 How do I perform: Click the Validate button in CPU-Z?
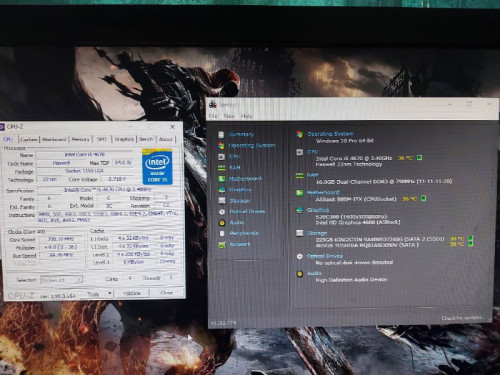click(132, 293)
